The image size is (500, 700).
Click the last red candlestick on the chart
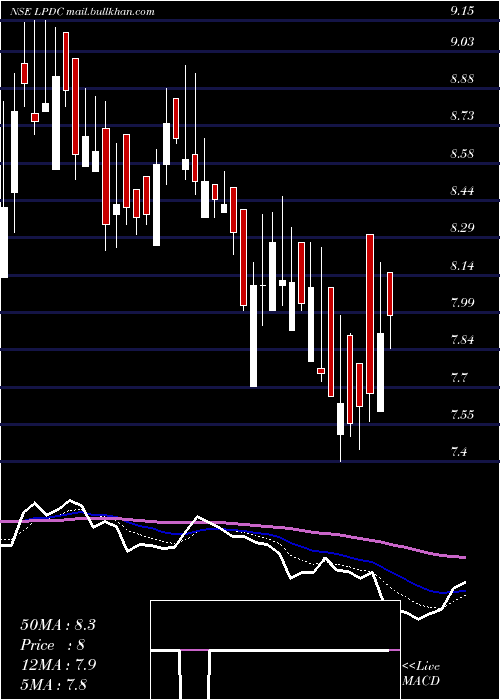390,294
